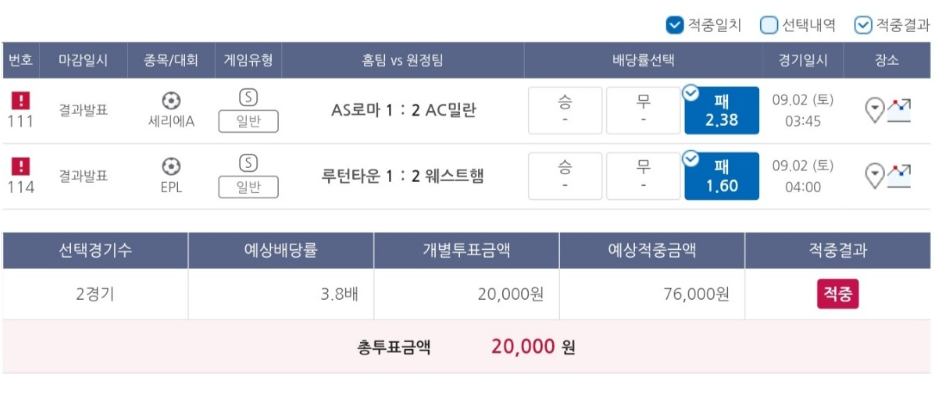
Task: Click soccer ball icon for 세리에A
Action: (171, 100)
